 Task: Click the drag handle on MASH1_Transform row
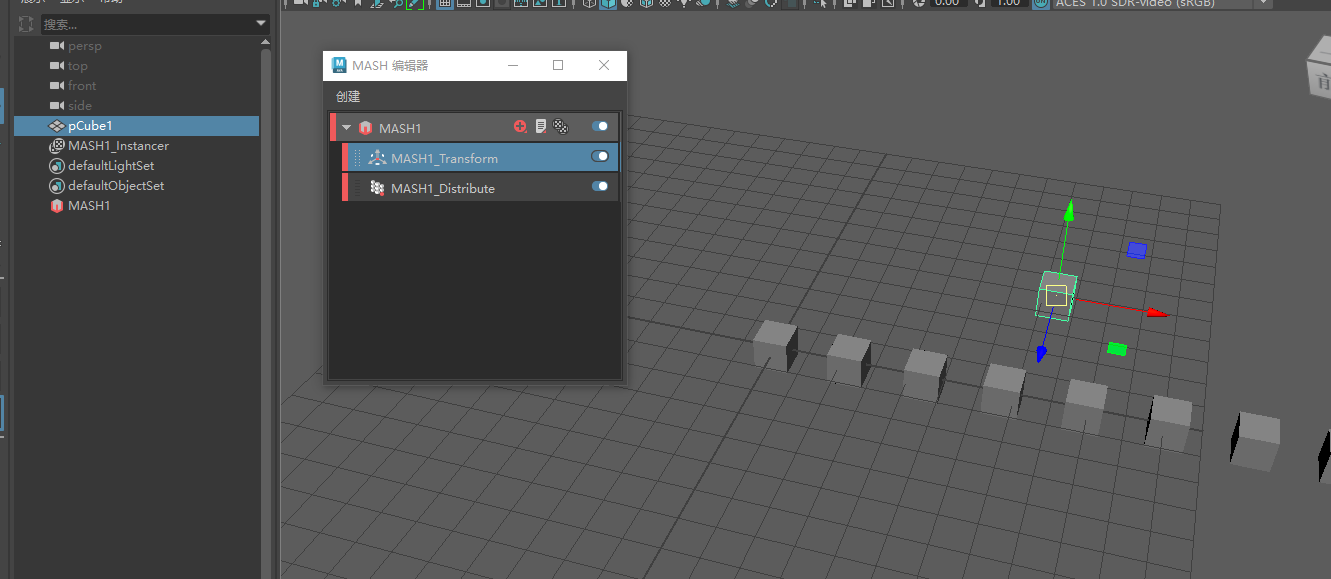[x=358, y=158]
